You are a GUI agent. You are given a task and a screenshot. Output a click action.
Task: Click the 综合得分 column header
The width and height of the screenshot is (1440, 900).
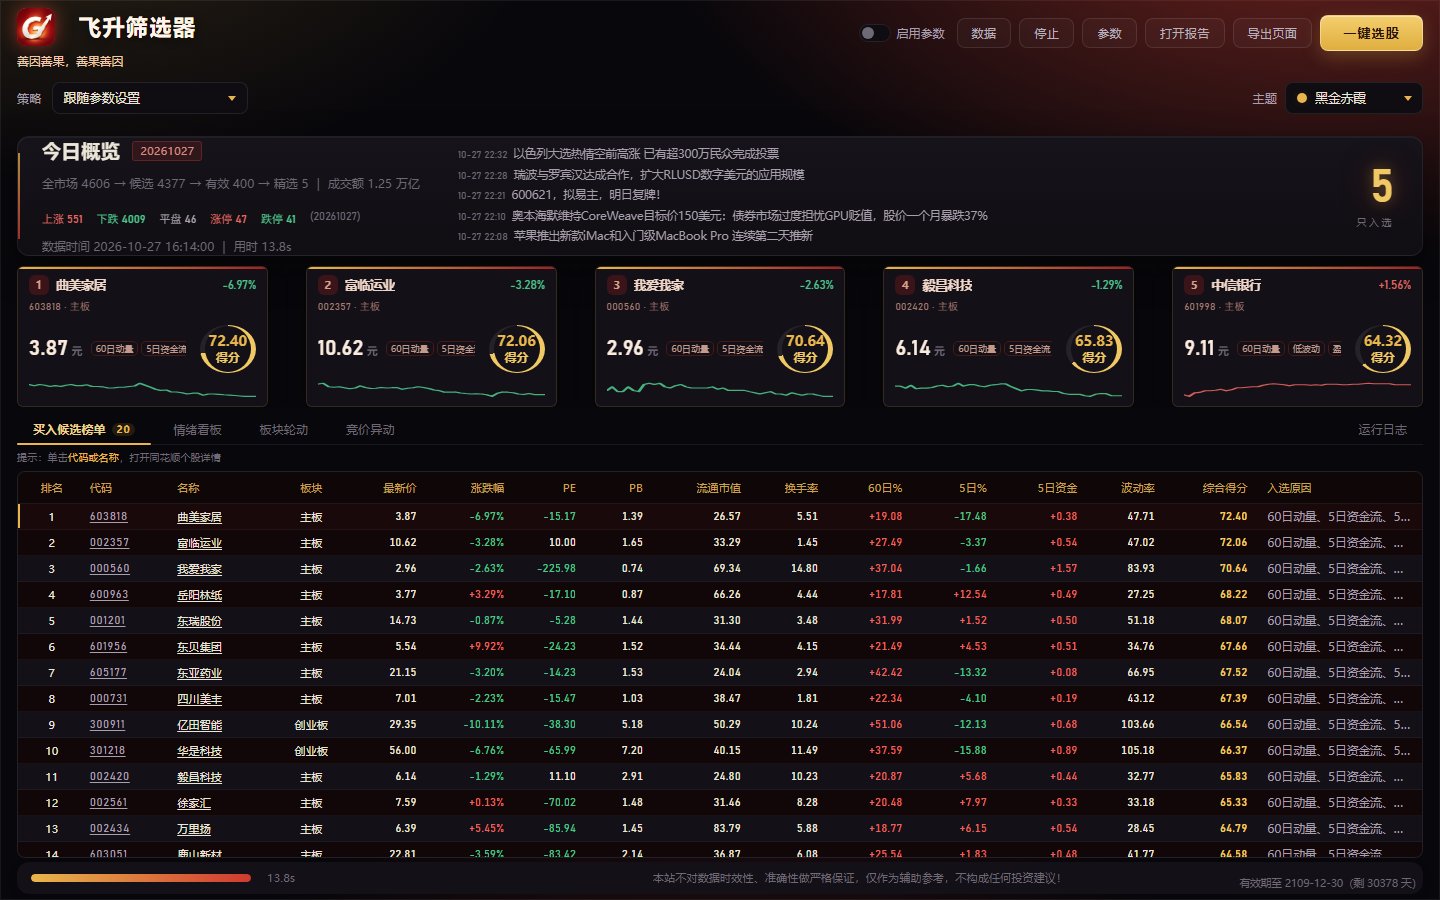pyautogui.click(x=1225, y=488)
